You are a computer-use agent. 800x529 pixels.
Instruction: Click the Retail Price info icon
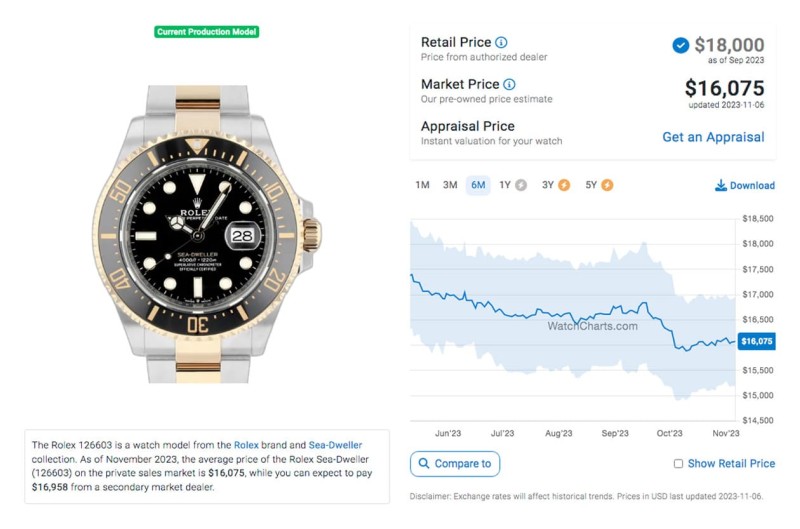[501, 42]
